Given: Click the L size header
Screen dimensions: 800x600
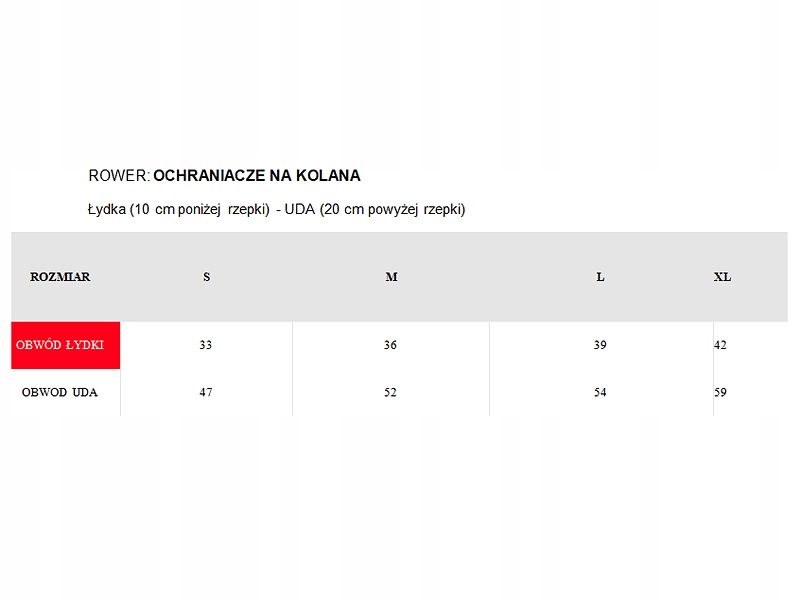Looking at the screenshot, I should tap(600, 277).
